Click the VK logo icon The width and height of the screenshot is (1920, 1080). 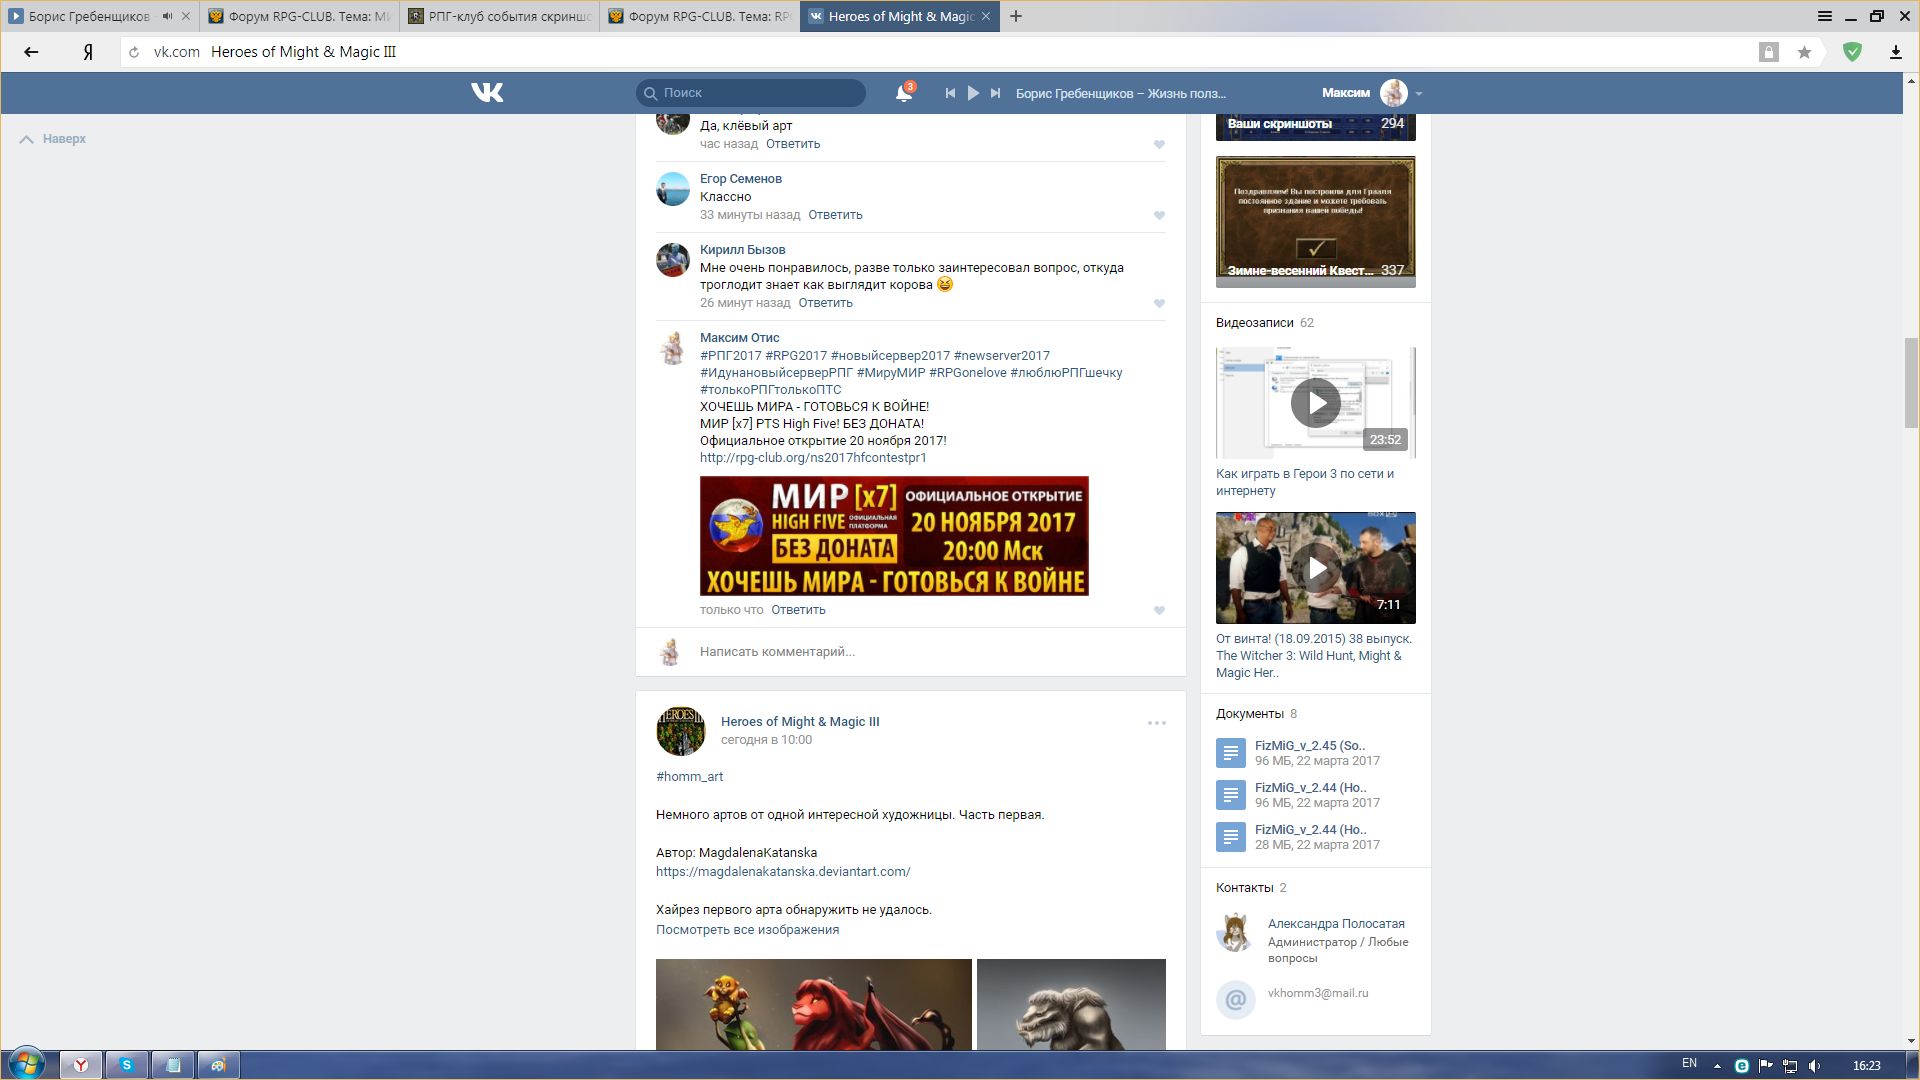pyautogui.click(x=487, y=93)
